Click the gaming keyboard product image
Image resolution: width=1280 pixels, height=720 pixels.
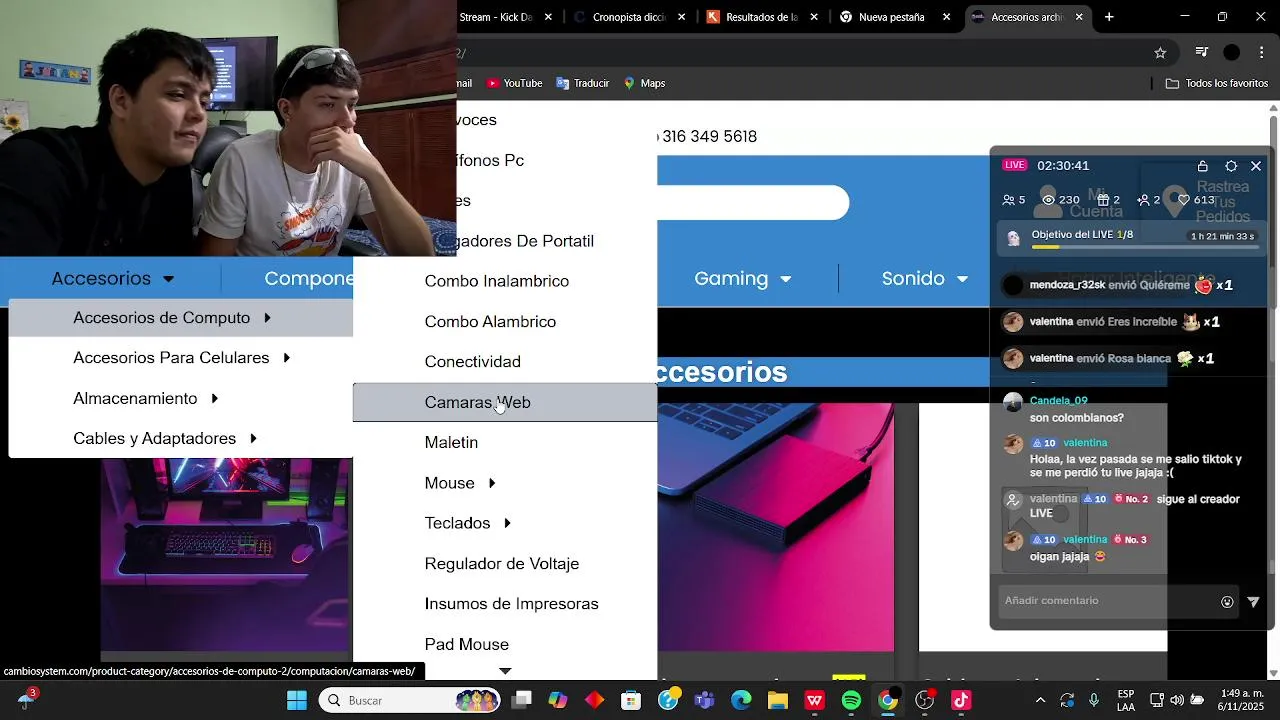[x=225, y=554]
